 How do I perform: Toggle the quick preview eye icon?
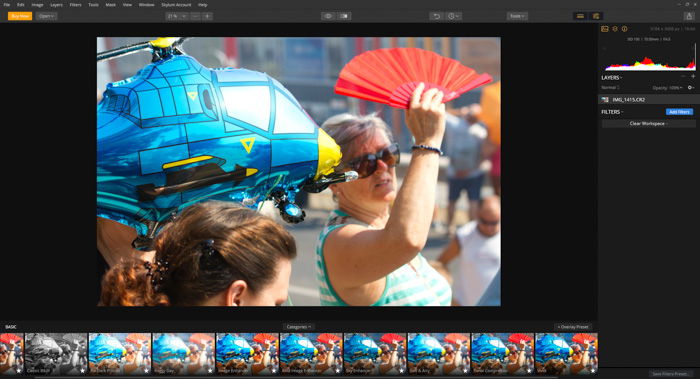pyautogui.click(x=328, y=16)
